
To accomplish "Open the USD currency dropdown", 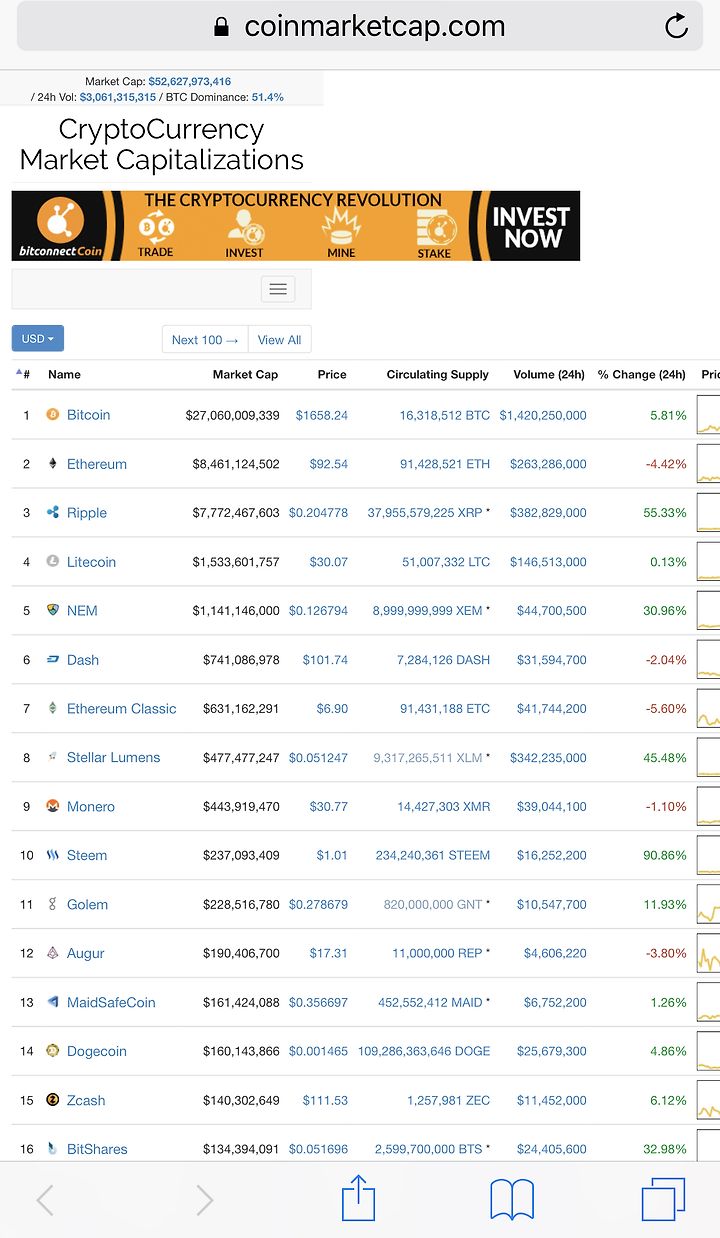I will pos(38,339).
